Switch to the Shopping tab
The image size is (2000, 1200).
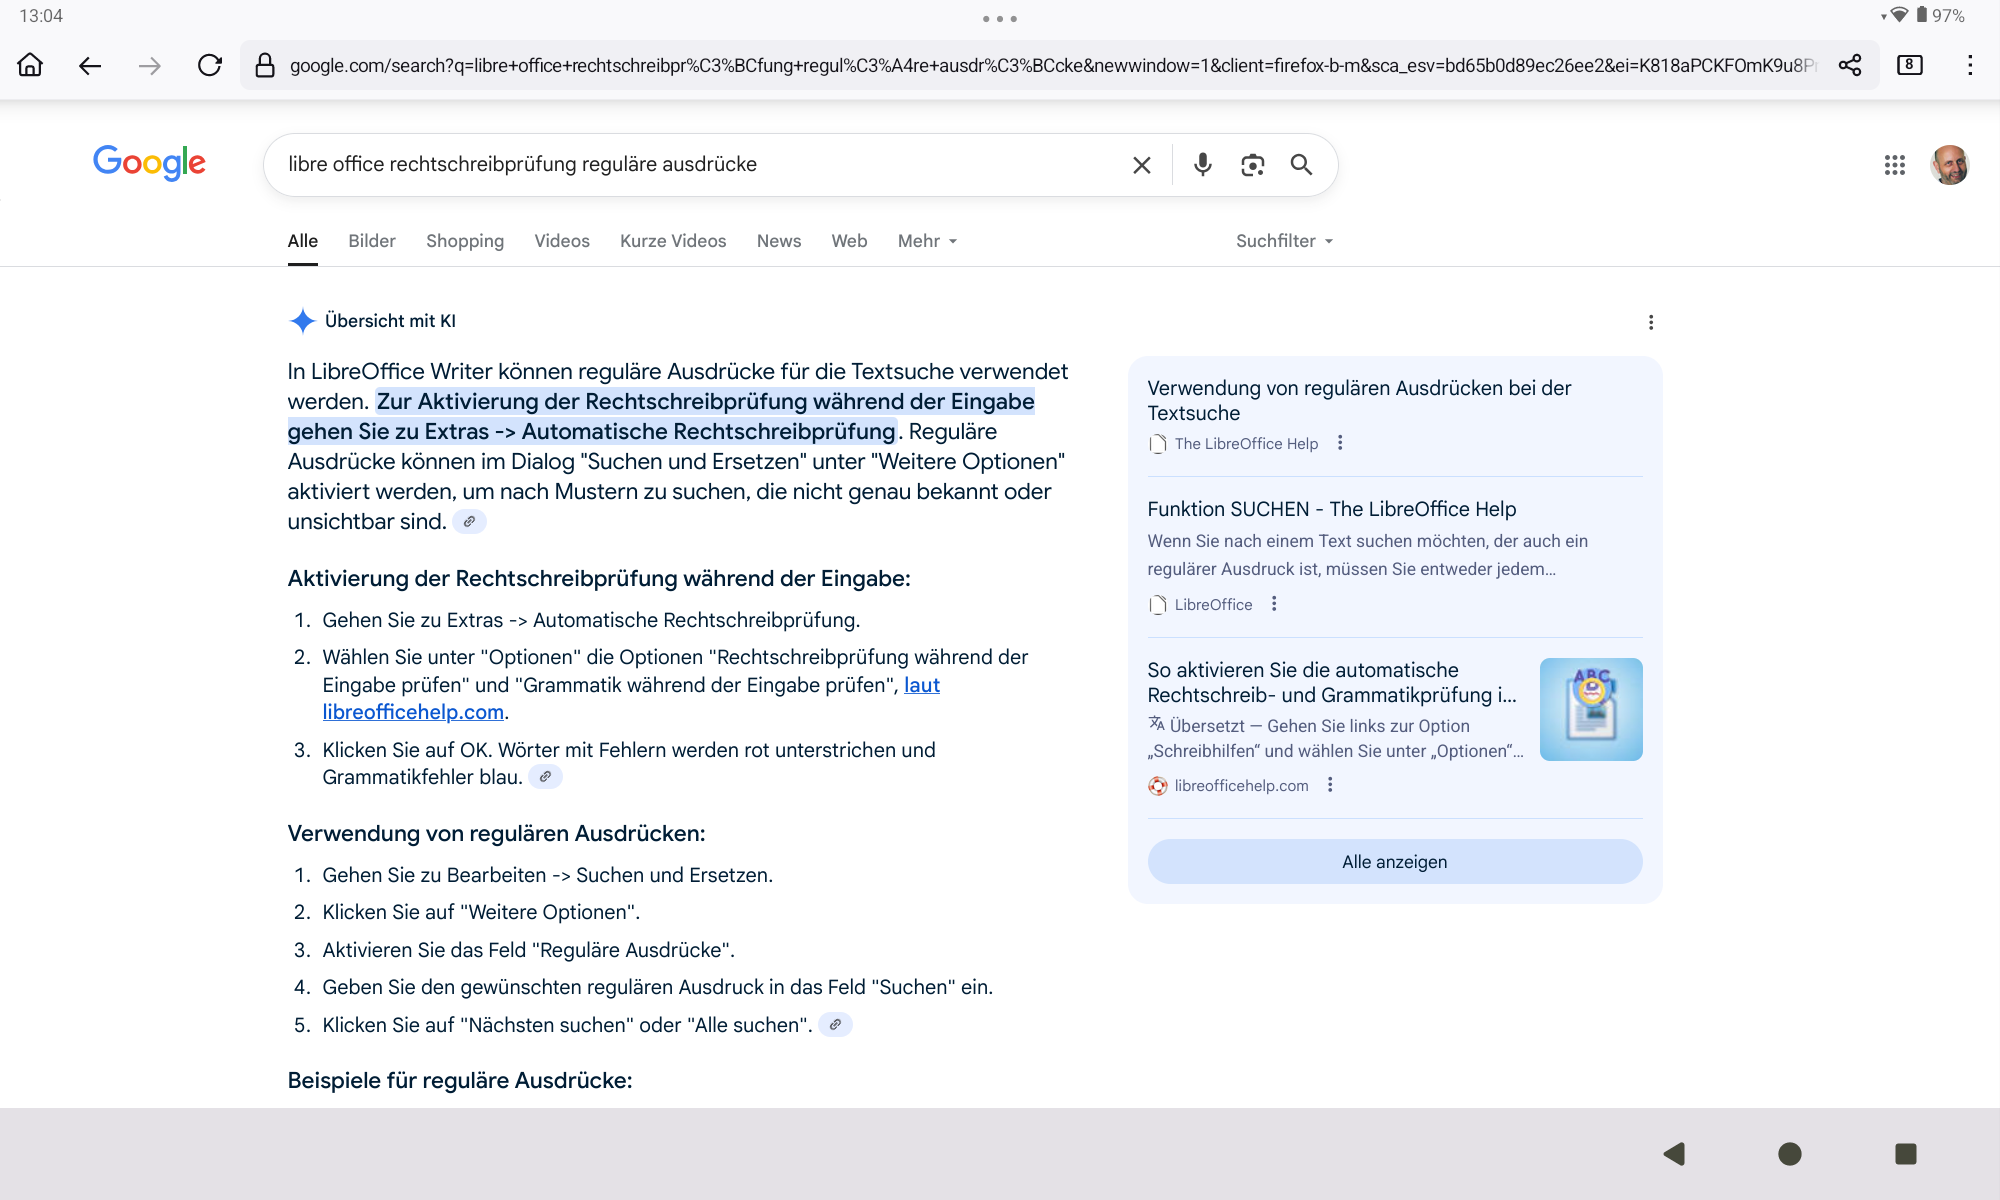[465, 241]
